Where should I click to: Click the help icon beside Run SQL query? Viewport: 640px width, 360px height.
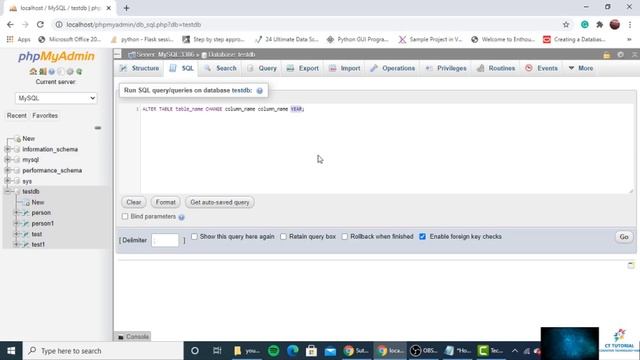[x=260, y=91]
